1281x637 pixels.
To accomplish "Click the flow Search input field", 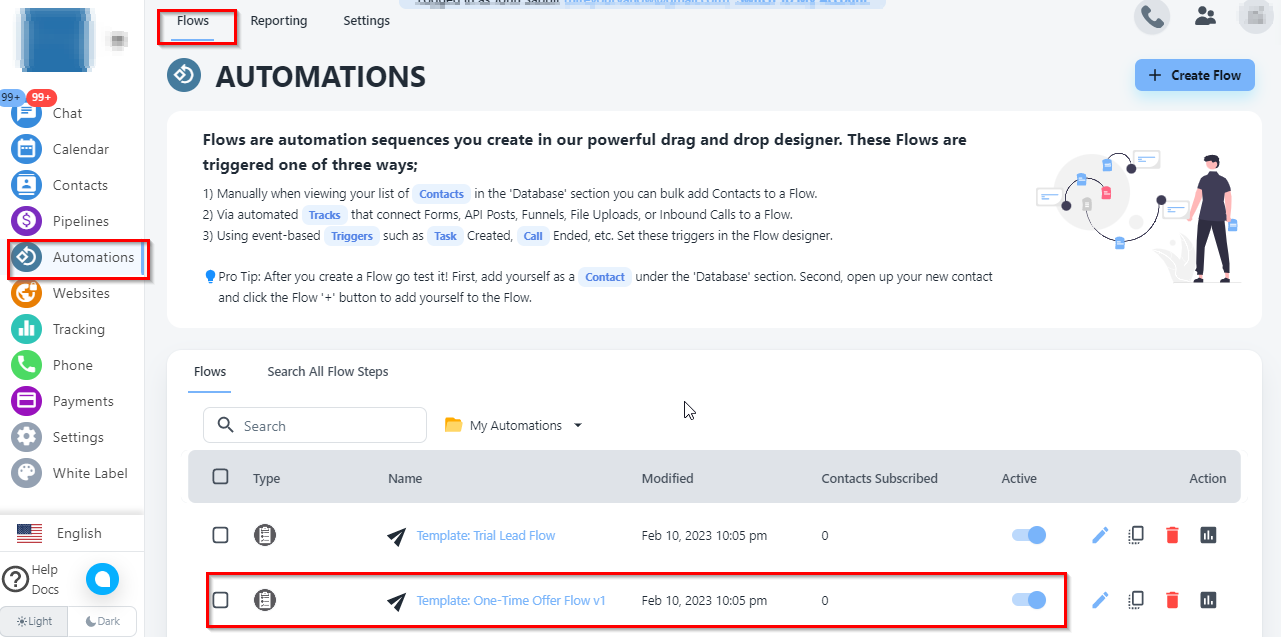I will (x=315, y=425).
